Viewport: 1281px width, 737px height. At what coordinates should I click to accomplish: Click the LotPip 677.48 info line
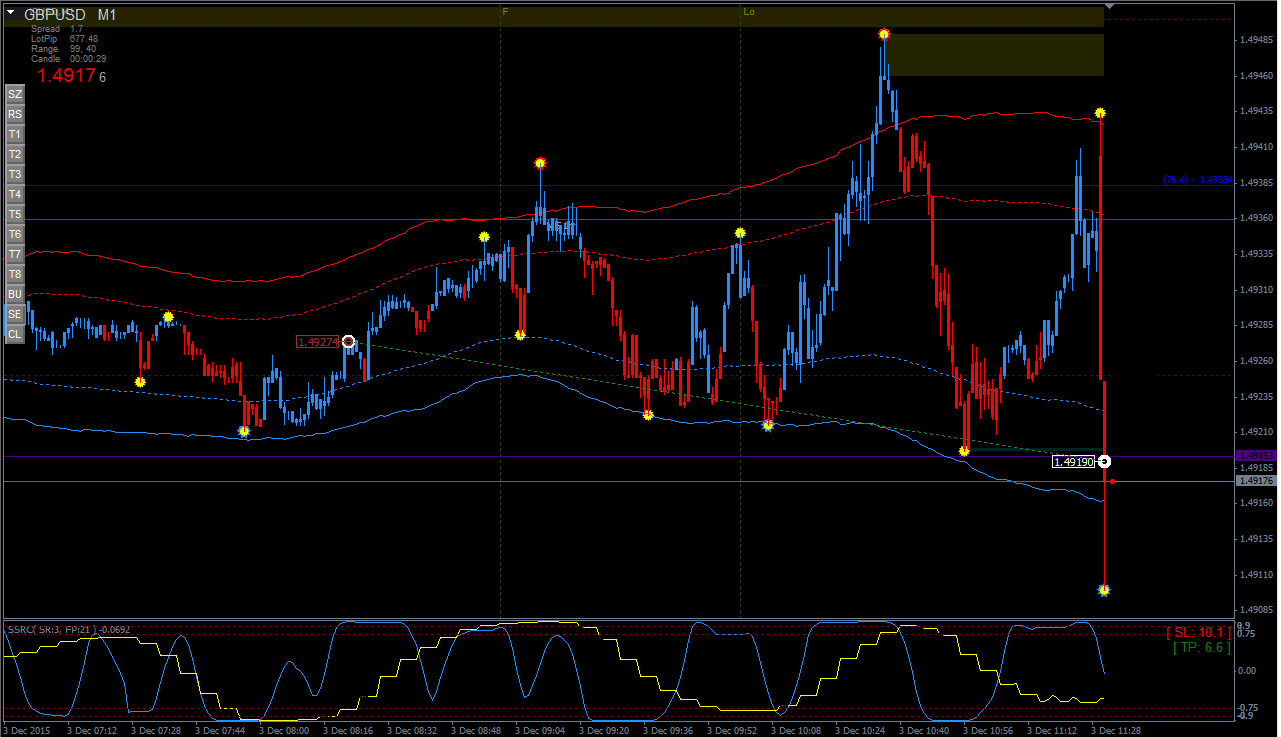[64, 39]
